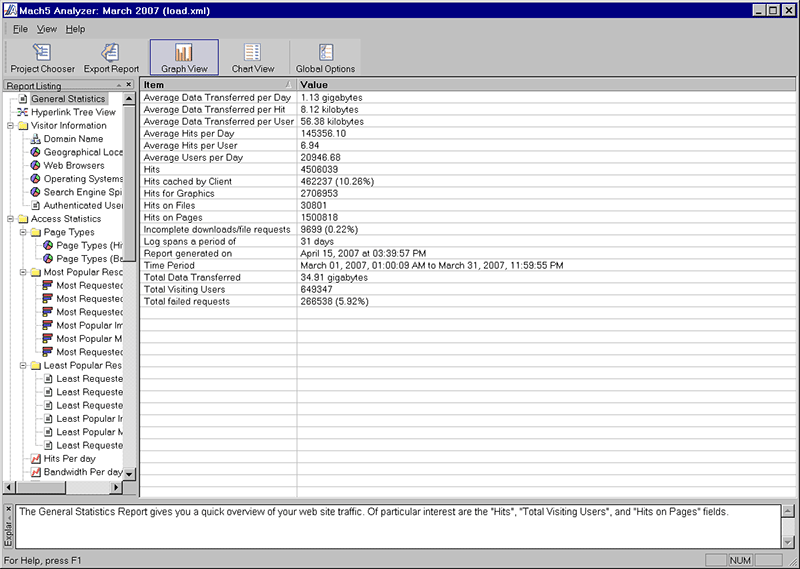Click the 'Time Period' row label
The image size is (800, 569).
169,265
